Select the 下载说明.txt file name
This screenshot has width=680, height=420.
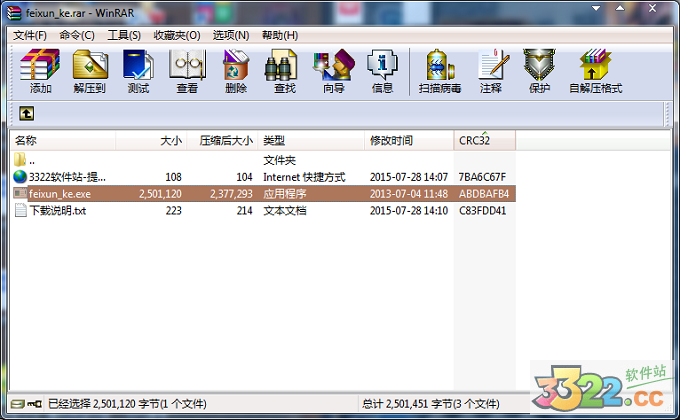click(58, 210)
